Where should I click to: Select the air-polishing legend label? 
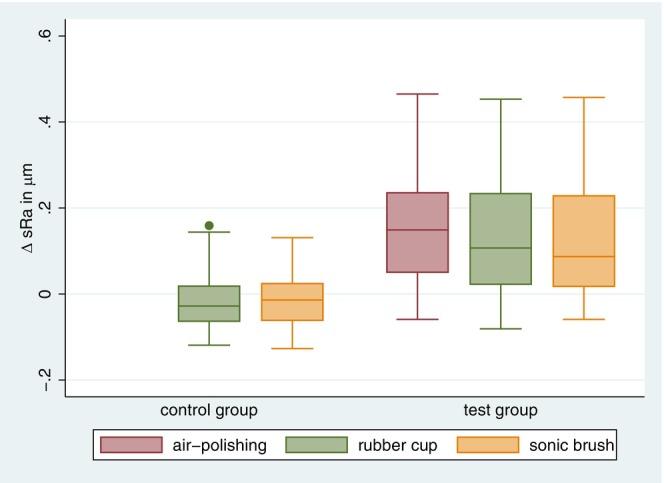coord(217,446)
